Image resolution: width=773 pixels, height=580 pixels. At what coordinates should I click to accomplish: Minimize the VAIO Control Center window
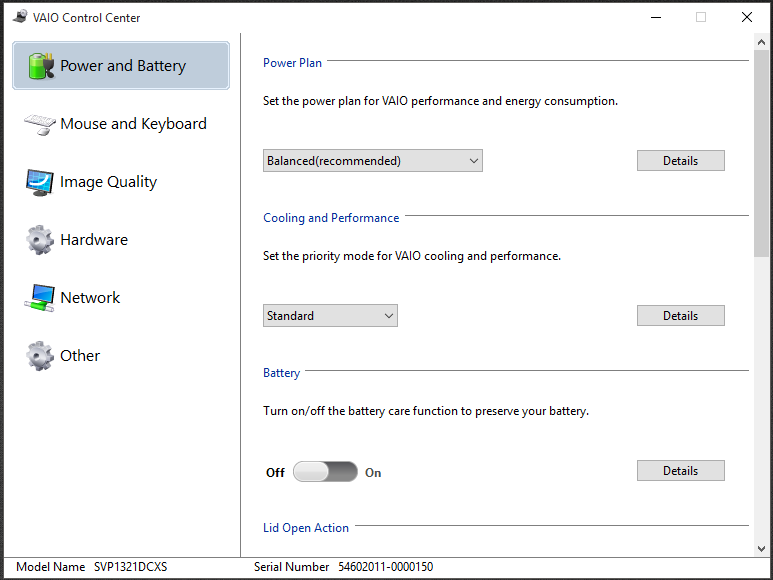[x=656, y=17]
